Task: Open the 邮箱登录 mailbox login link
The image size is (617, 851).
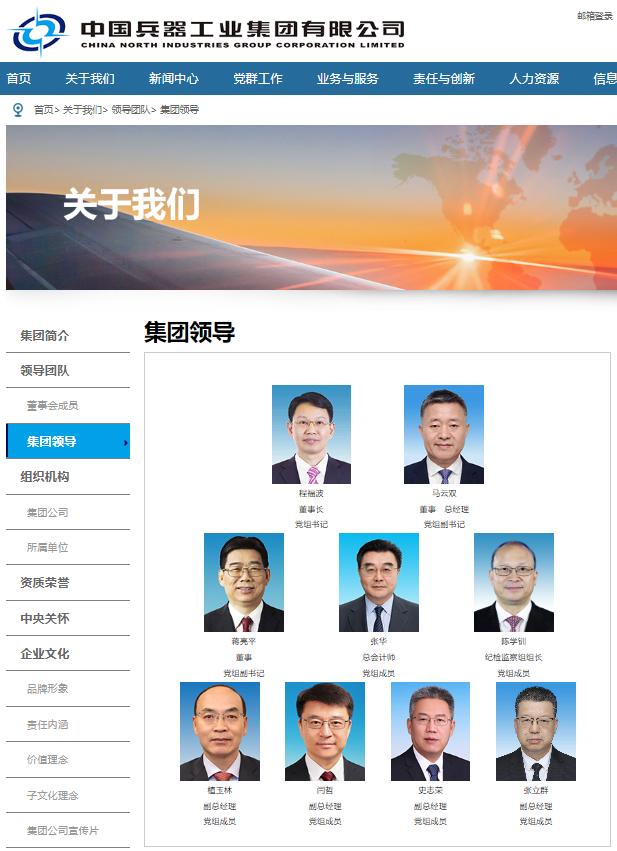Action: pos(595,16)
